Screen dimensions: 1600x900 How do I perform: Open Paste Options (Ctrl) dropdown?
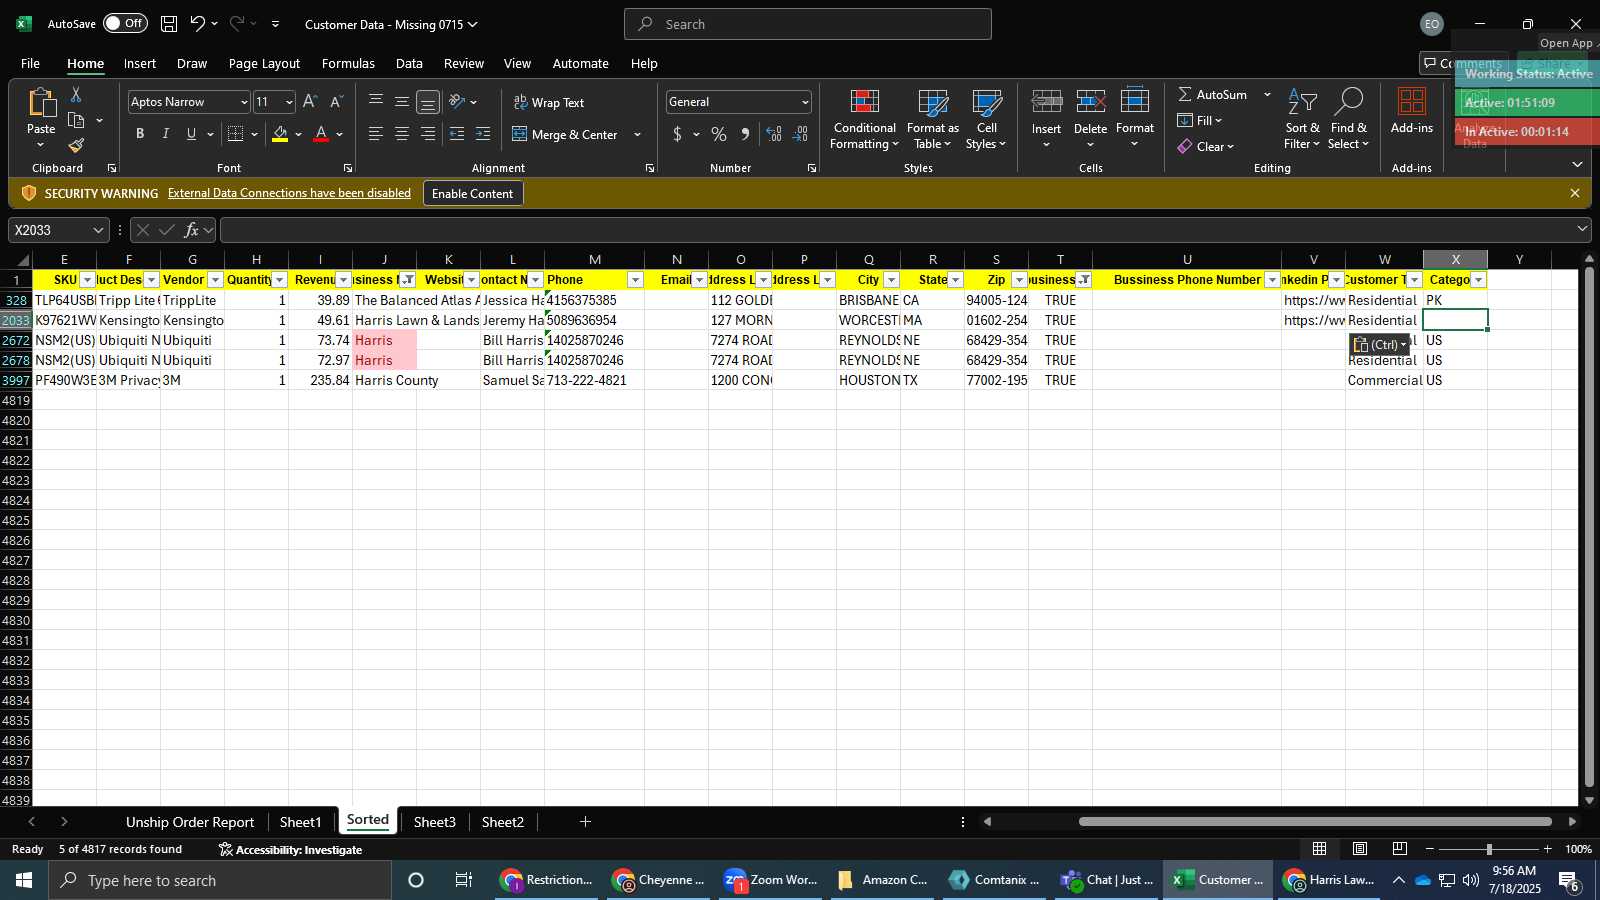pos(1380,344)
